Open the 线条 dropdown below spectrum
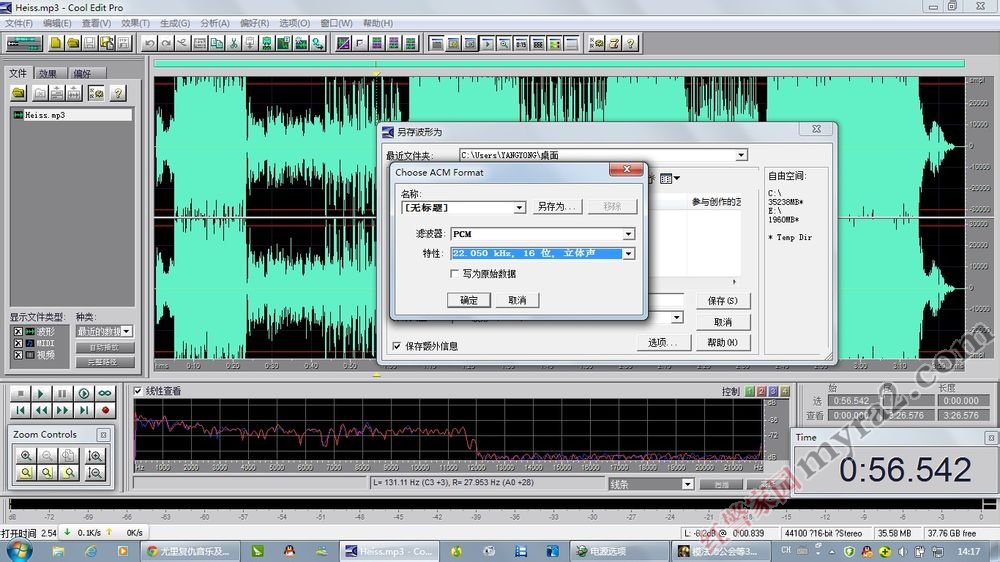Screen dimensions: 1000x562 point(688,484)
